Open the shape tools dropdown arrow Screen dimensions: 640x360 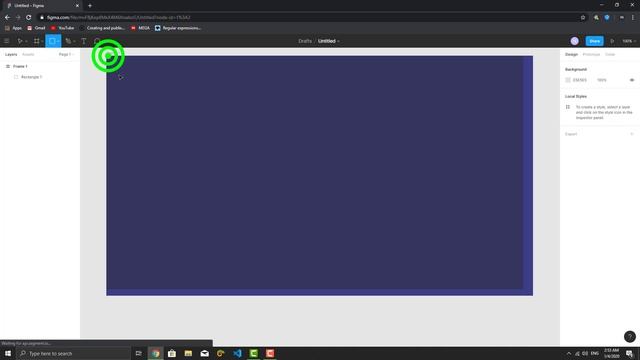tap(58, 41)
